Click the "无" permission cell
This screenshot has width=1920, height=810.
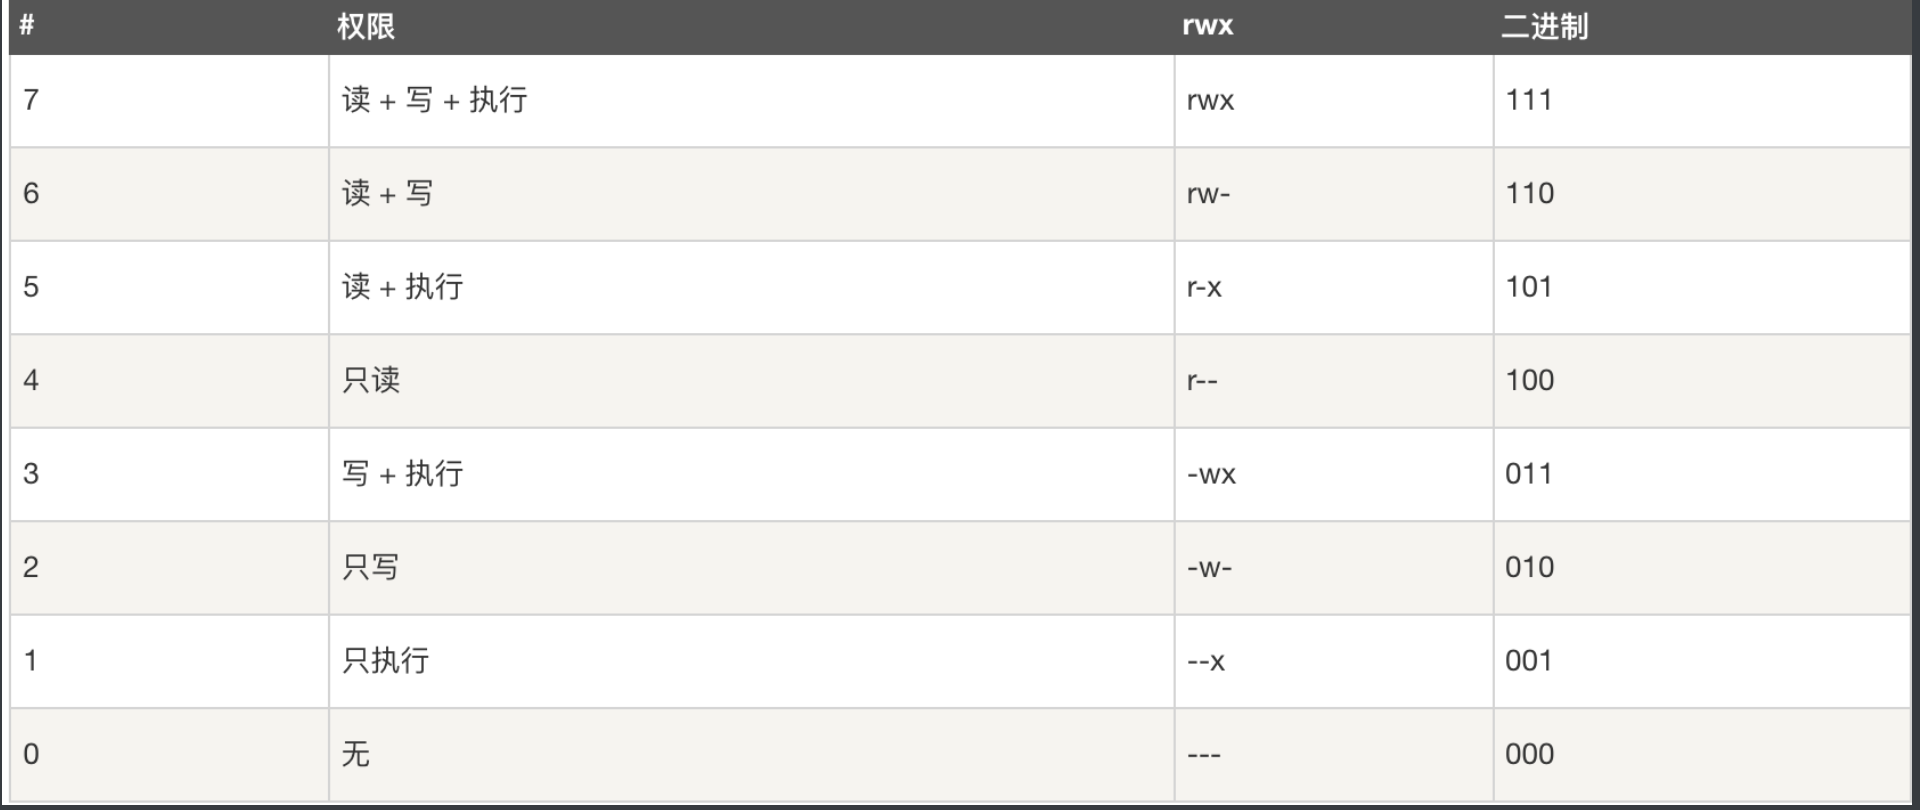(x=356, y=754)
